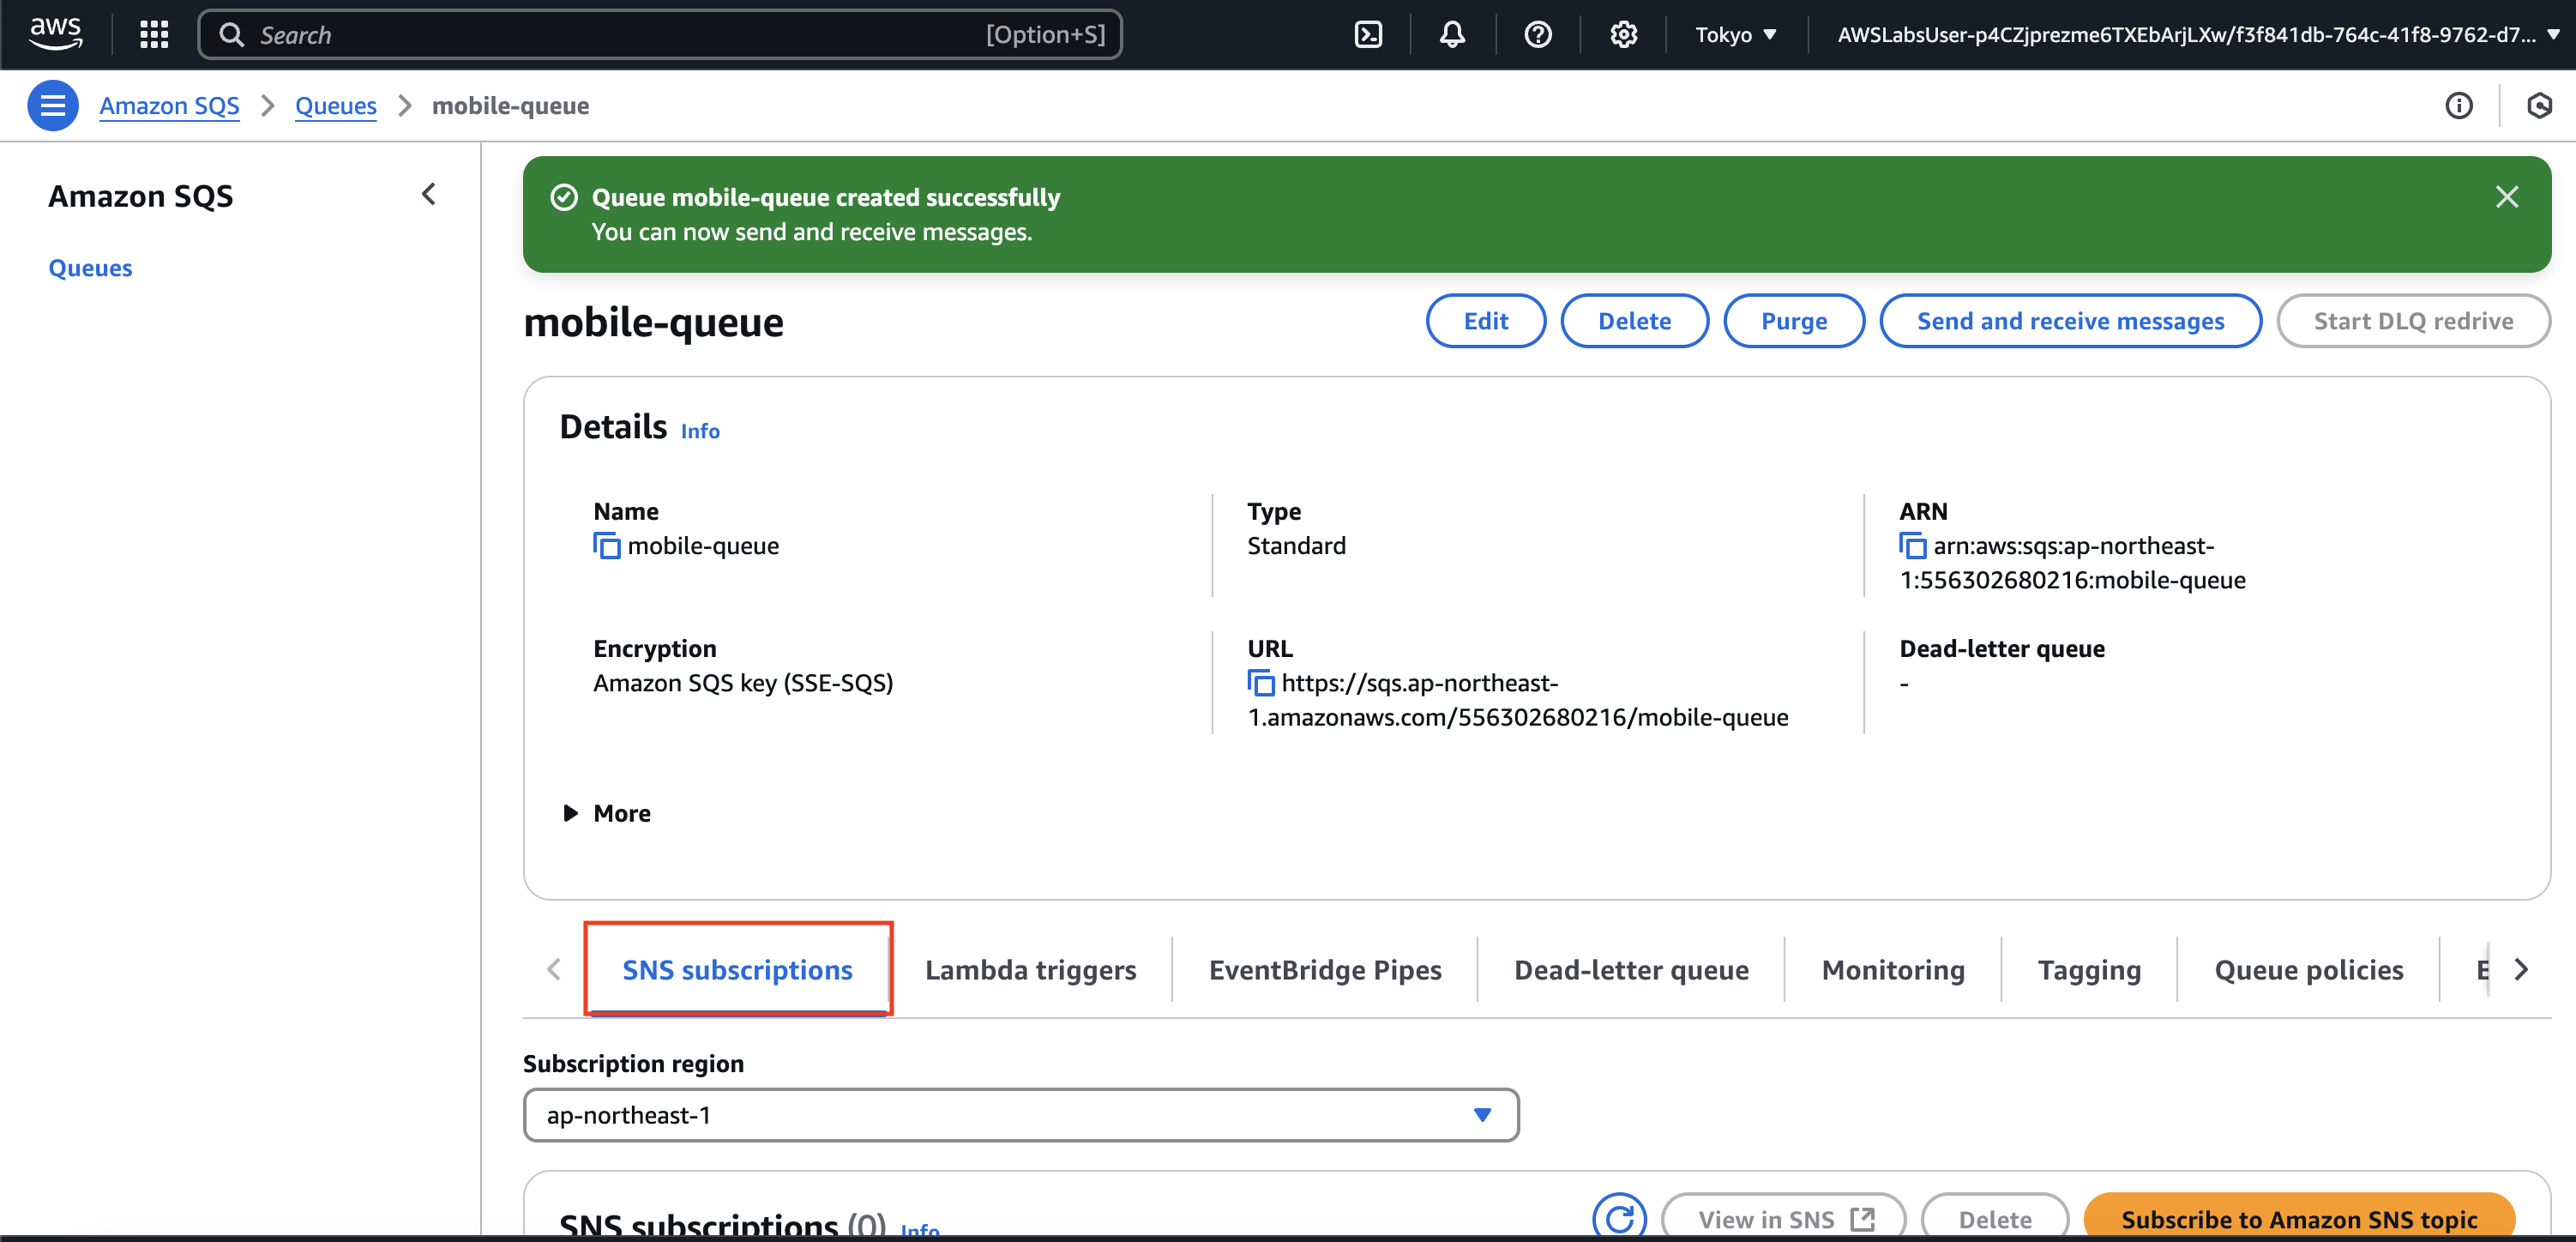The width and height of the screenshot is (2576, 1242).
Task: Click Subscribe to Amazon SNS topic
Action: 2298,1219
